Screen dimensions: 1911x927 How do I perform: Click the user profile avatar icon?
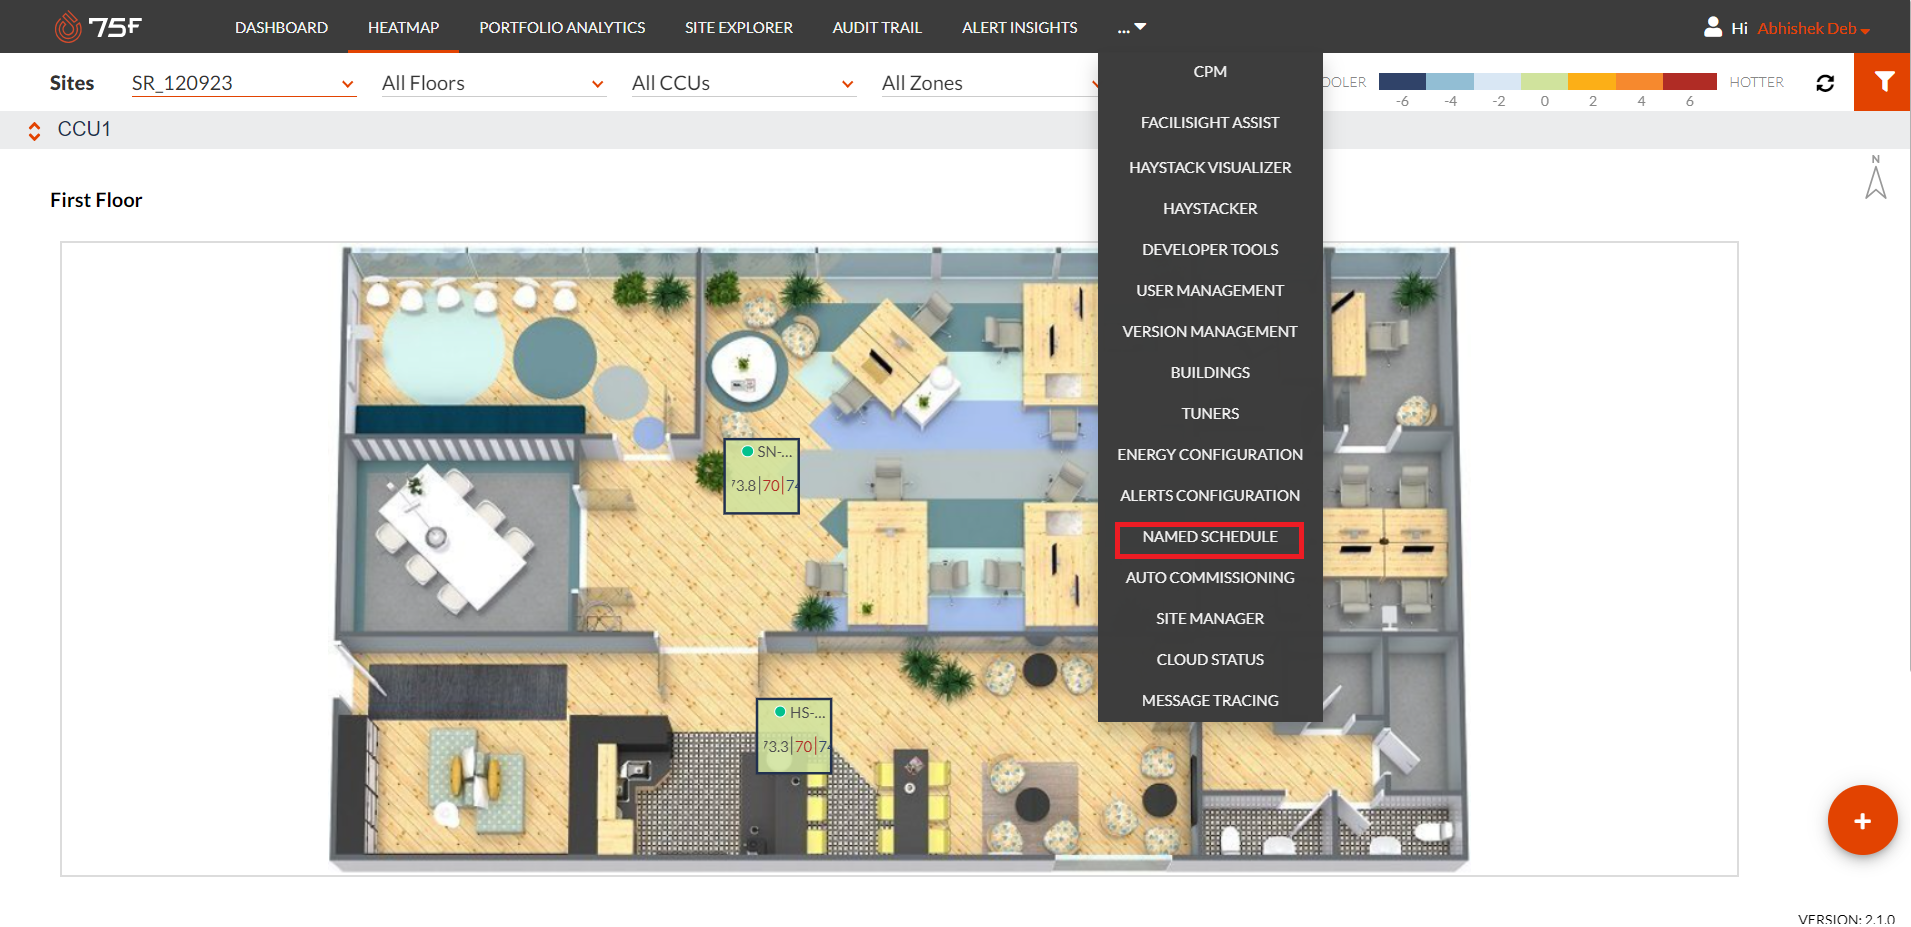(x=1713, y=27)
